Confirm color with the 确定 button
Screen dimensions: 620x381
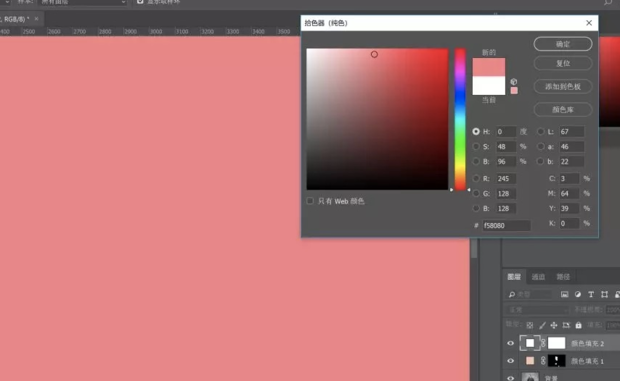563,44
